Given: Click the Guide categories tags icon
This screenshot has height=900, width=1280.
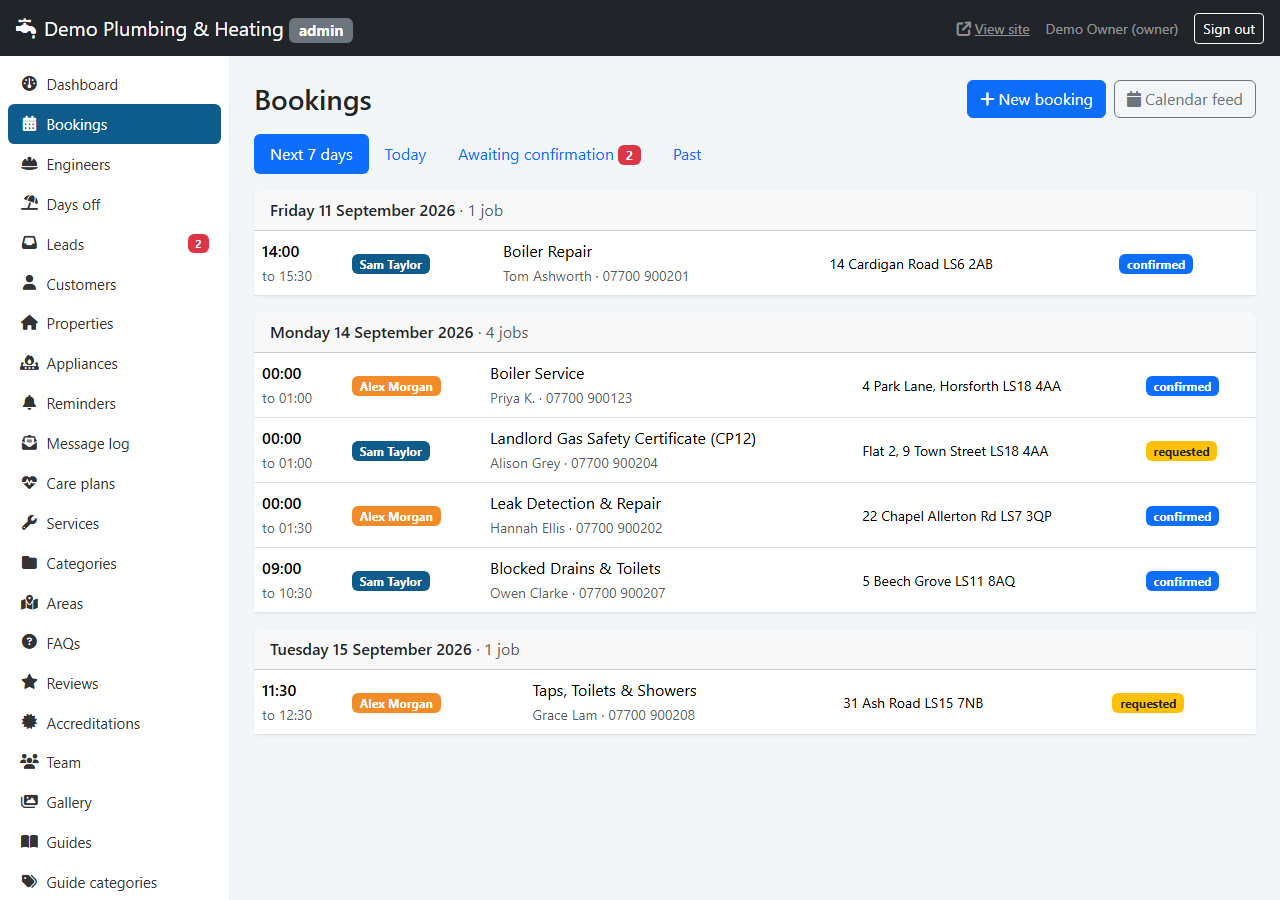Looking at the screenshot, I should 29,882.
